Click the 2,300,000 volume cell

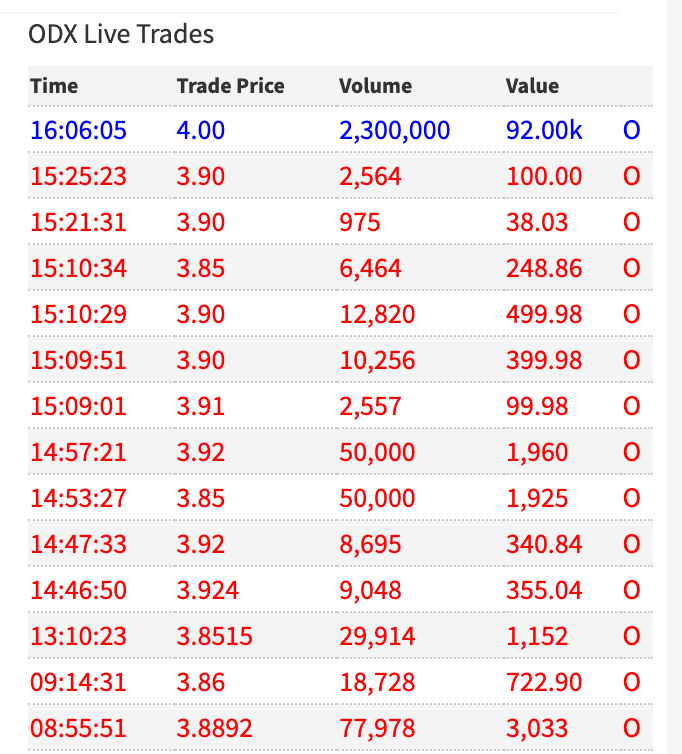(394, 130)
